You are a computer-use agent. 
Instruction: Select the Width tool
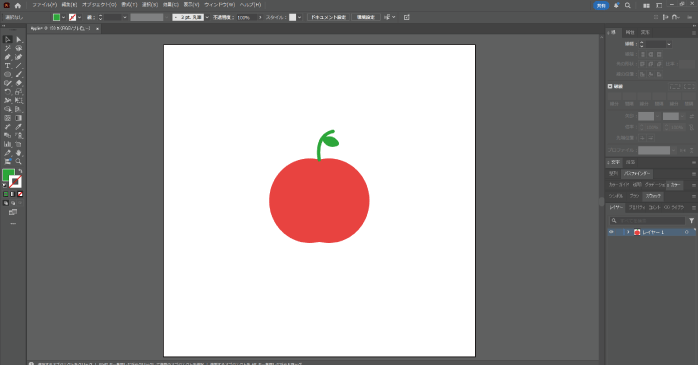[x=8, y=101]
